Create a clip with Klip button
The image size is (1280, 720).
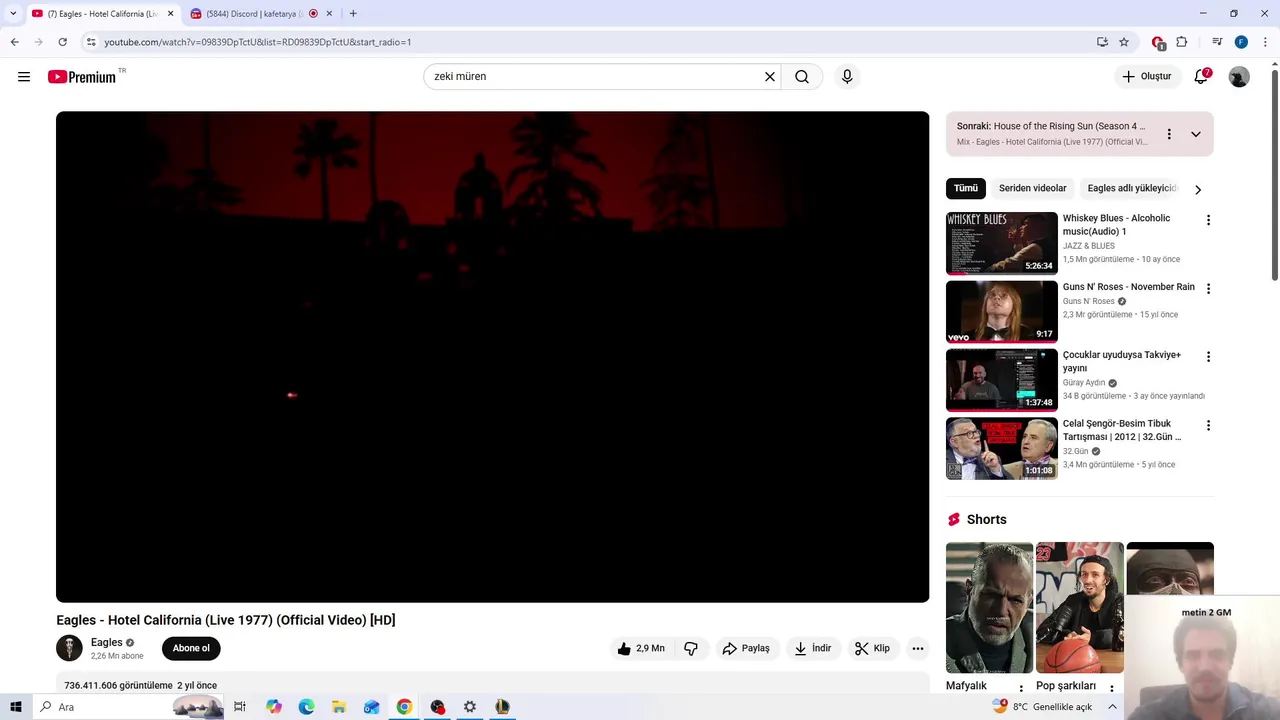tap(872, 648)
